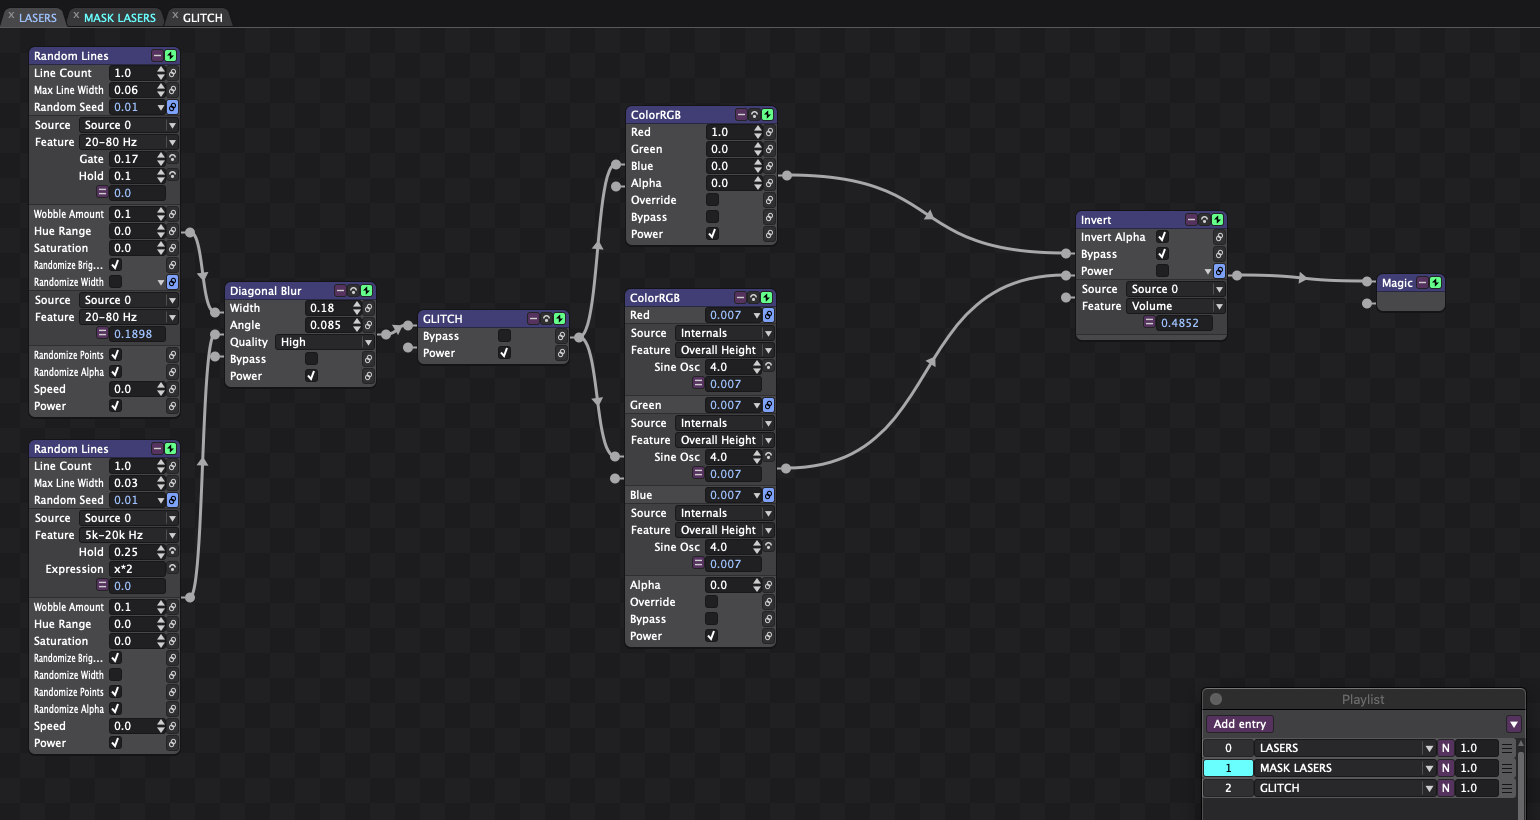Click the arc icon on Diagonal Blur header
The width and height of the screenshot is (1540, 820).
pyautogui.click(x=353, y=291)
